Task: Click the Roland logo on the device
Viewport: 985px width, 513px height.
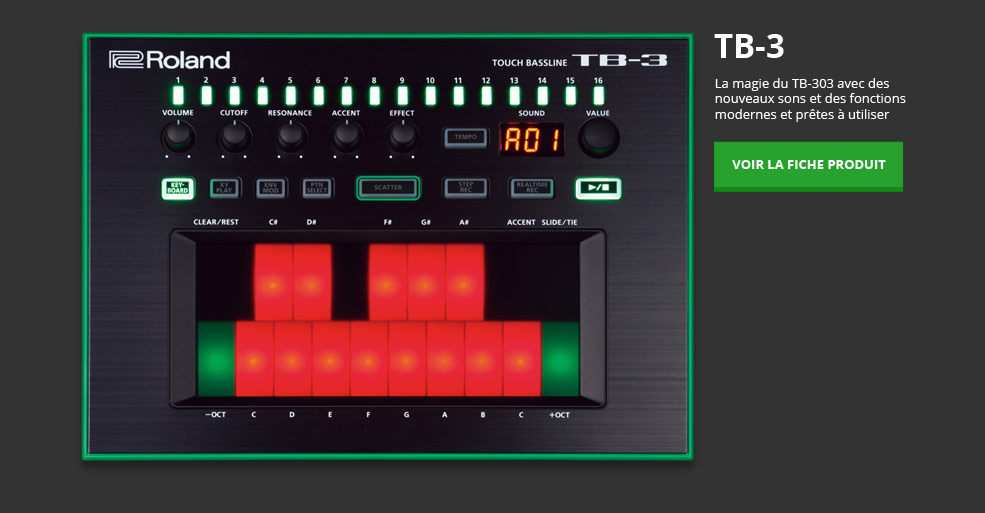Action: (170, 60)
